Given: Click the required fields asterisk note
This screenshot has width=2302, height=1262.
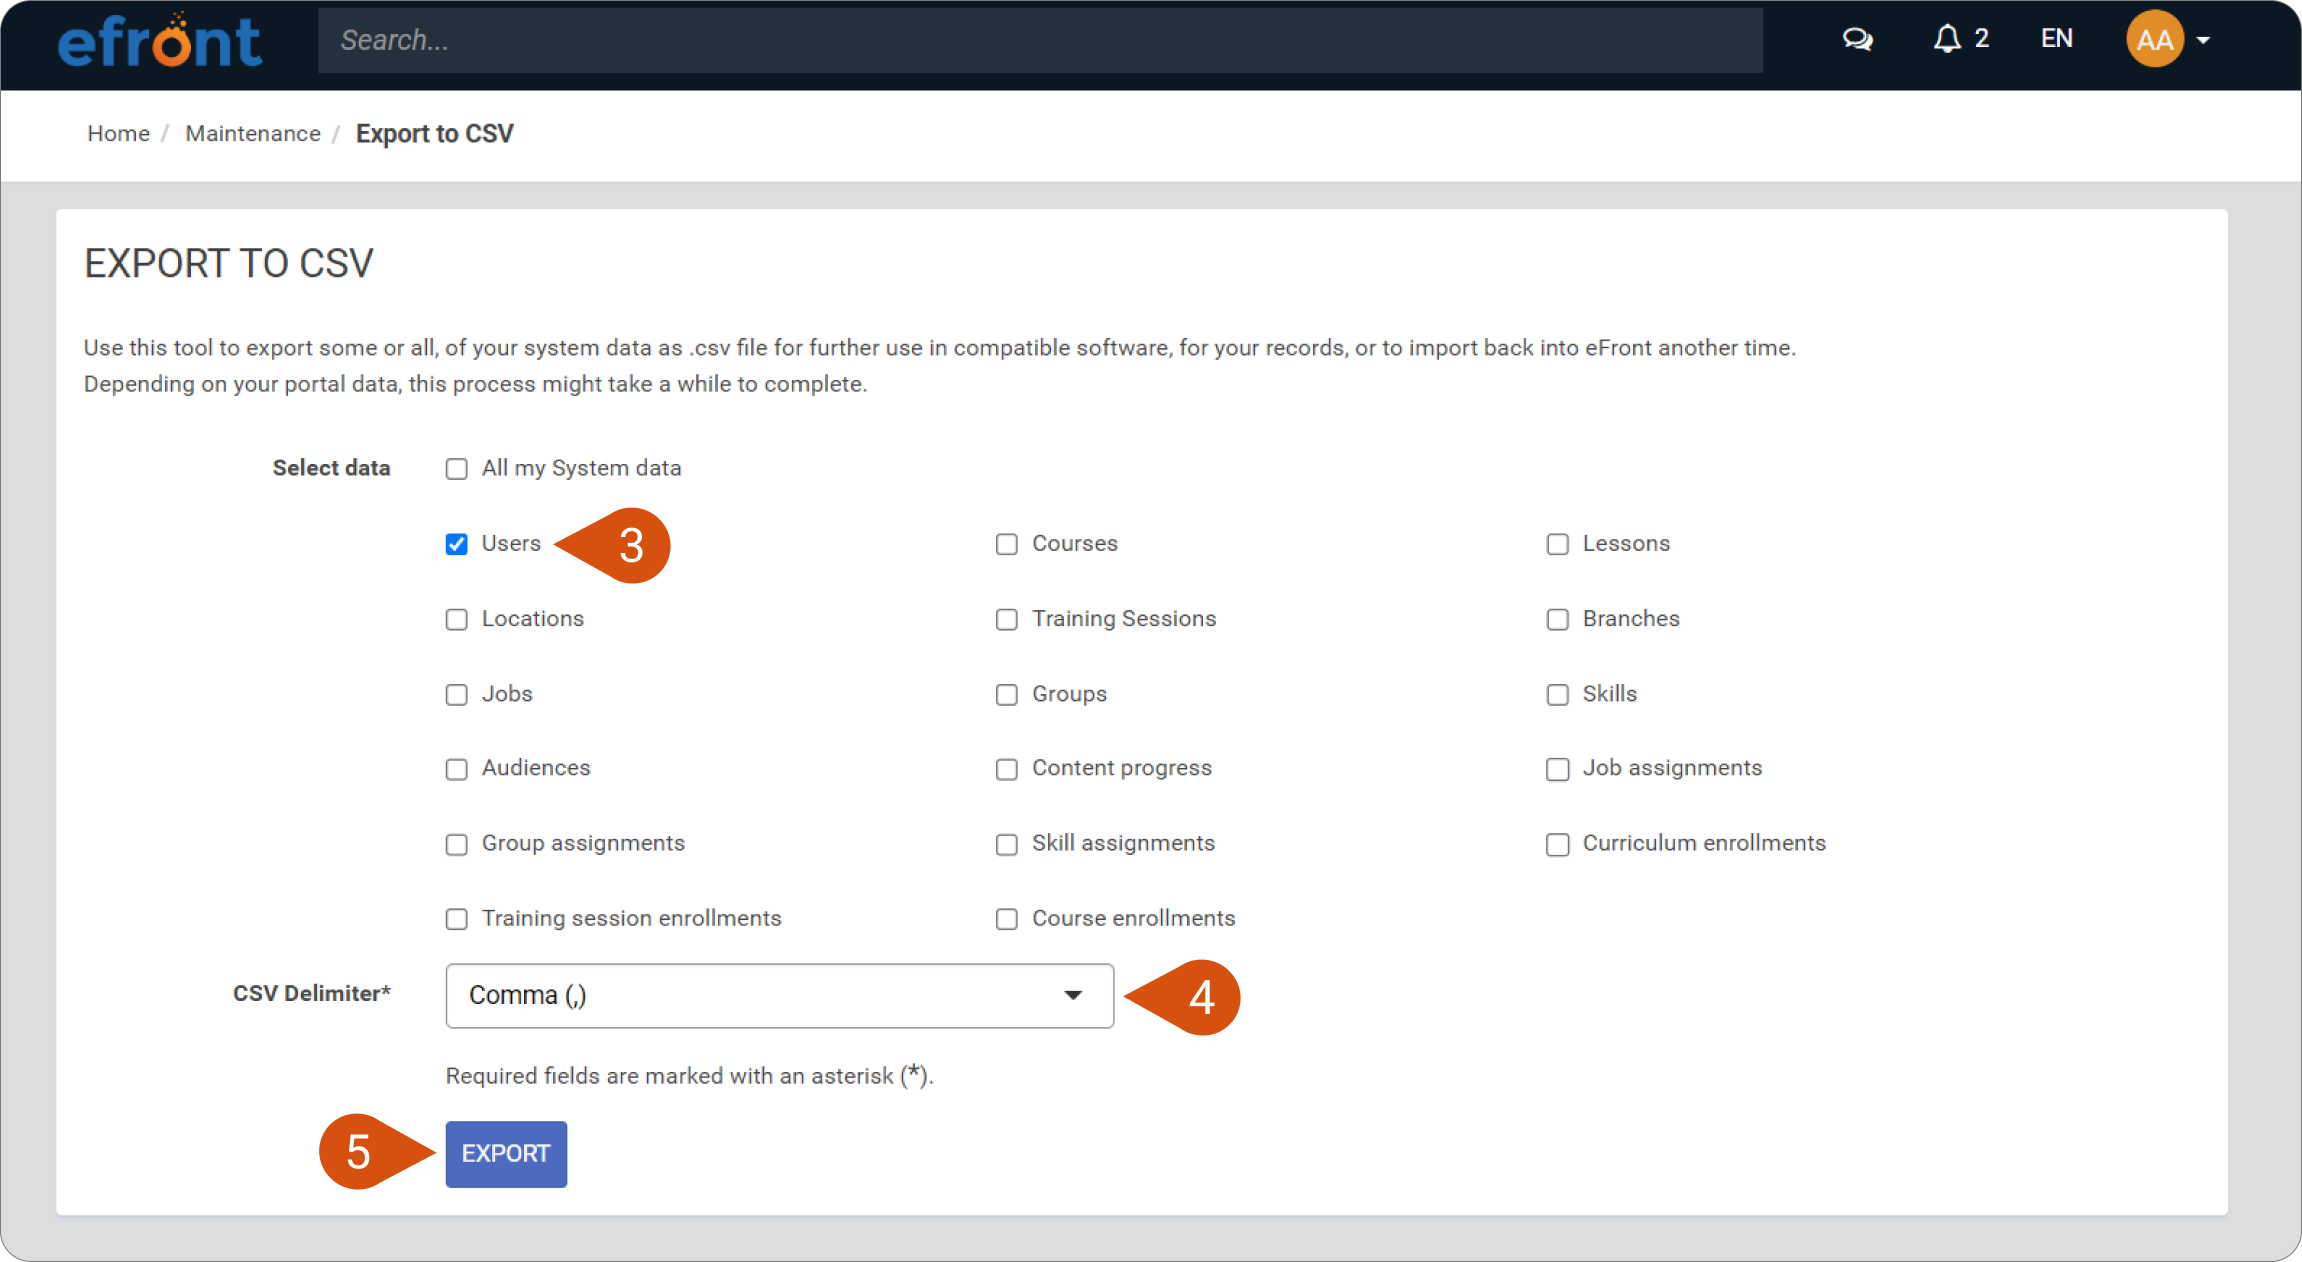Looking at the screenshot, I should 690,1076.
